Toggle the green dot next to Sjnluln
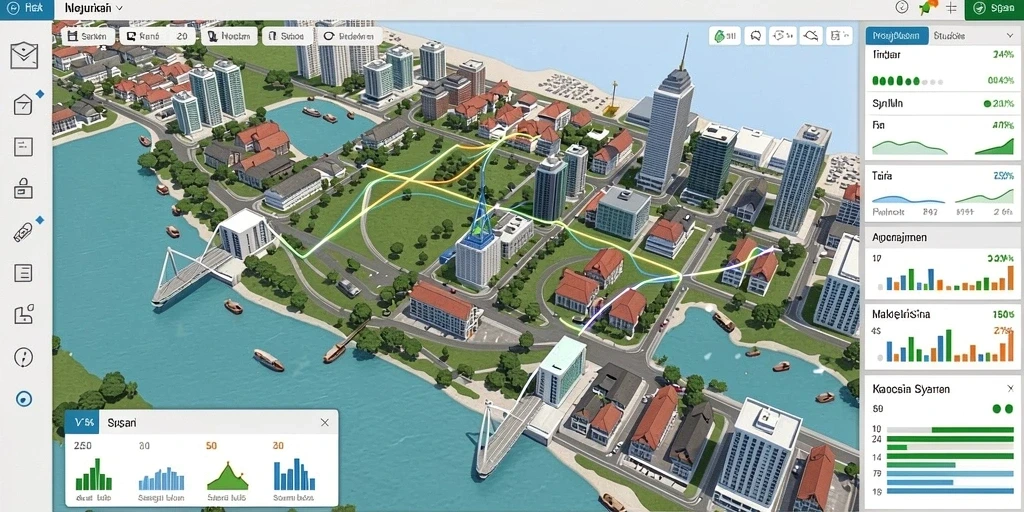 [x=987, y=103]
